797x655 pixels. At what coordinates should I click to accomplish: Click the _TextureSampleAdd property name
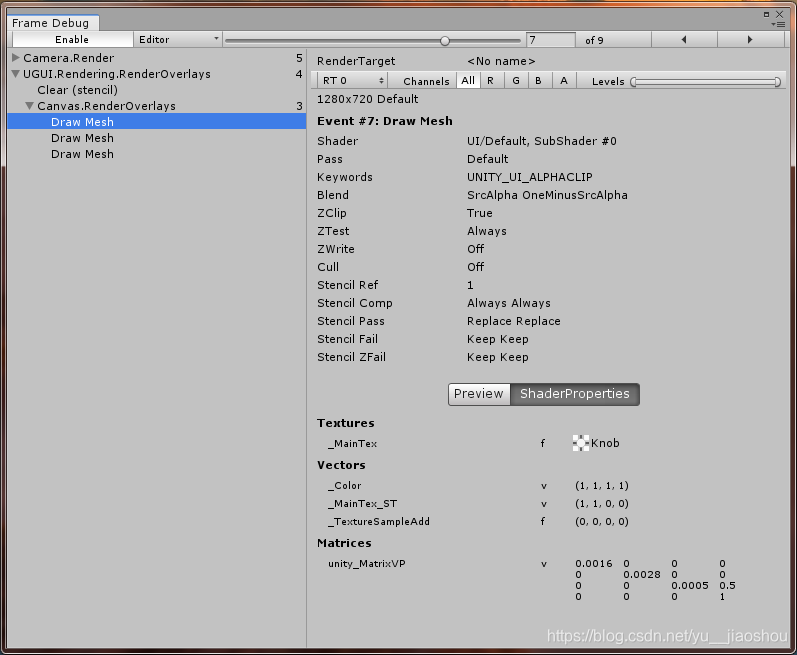pyautogui.click(x=379, y=521)
